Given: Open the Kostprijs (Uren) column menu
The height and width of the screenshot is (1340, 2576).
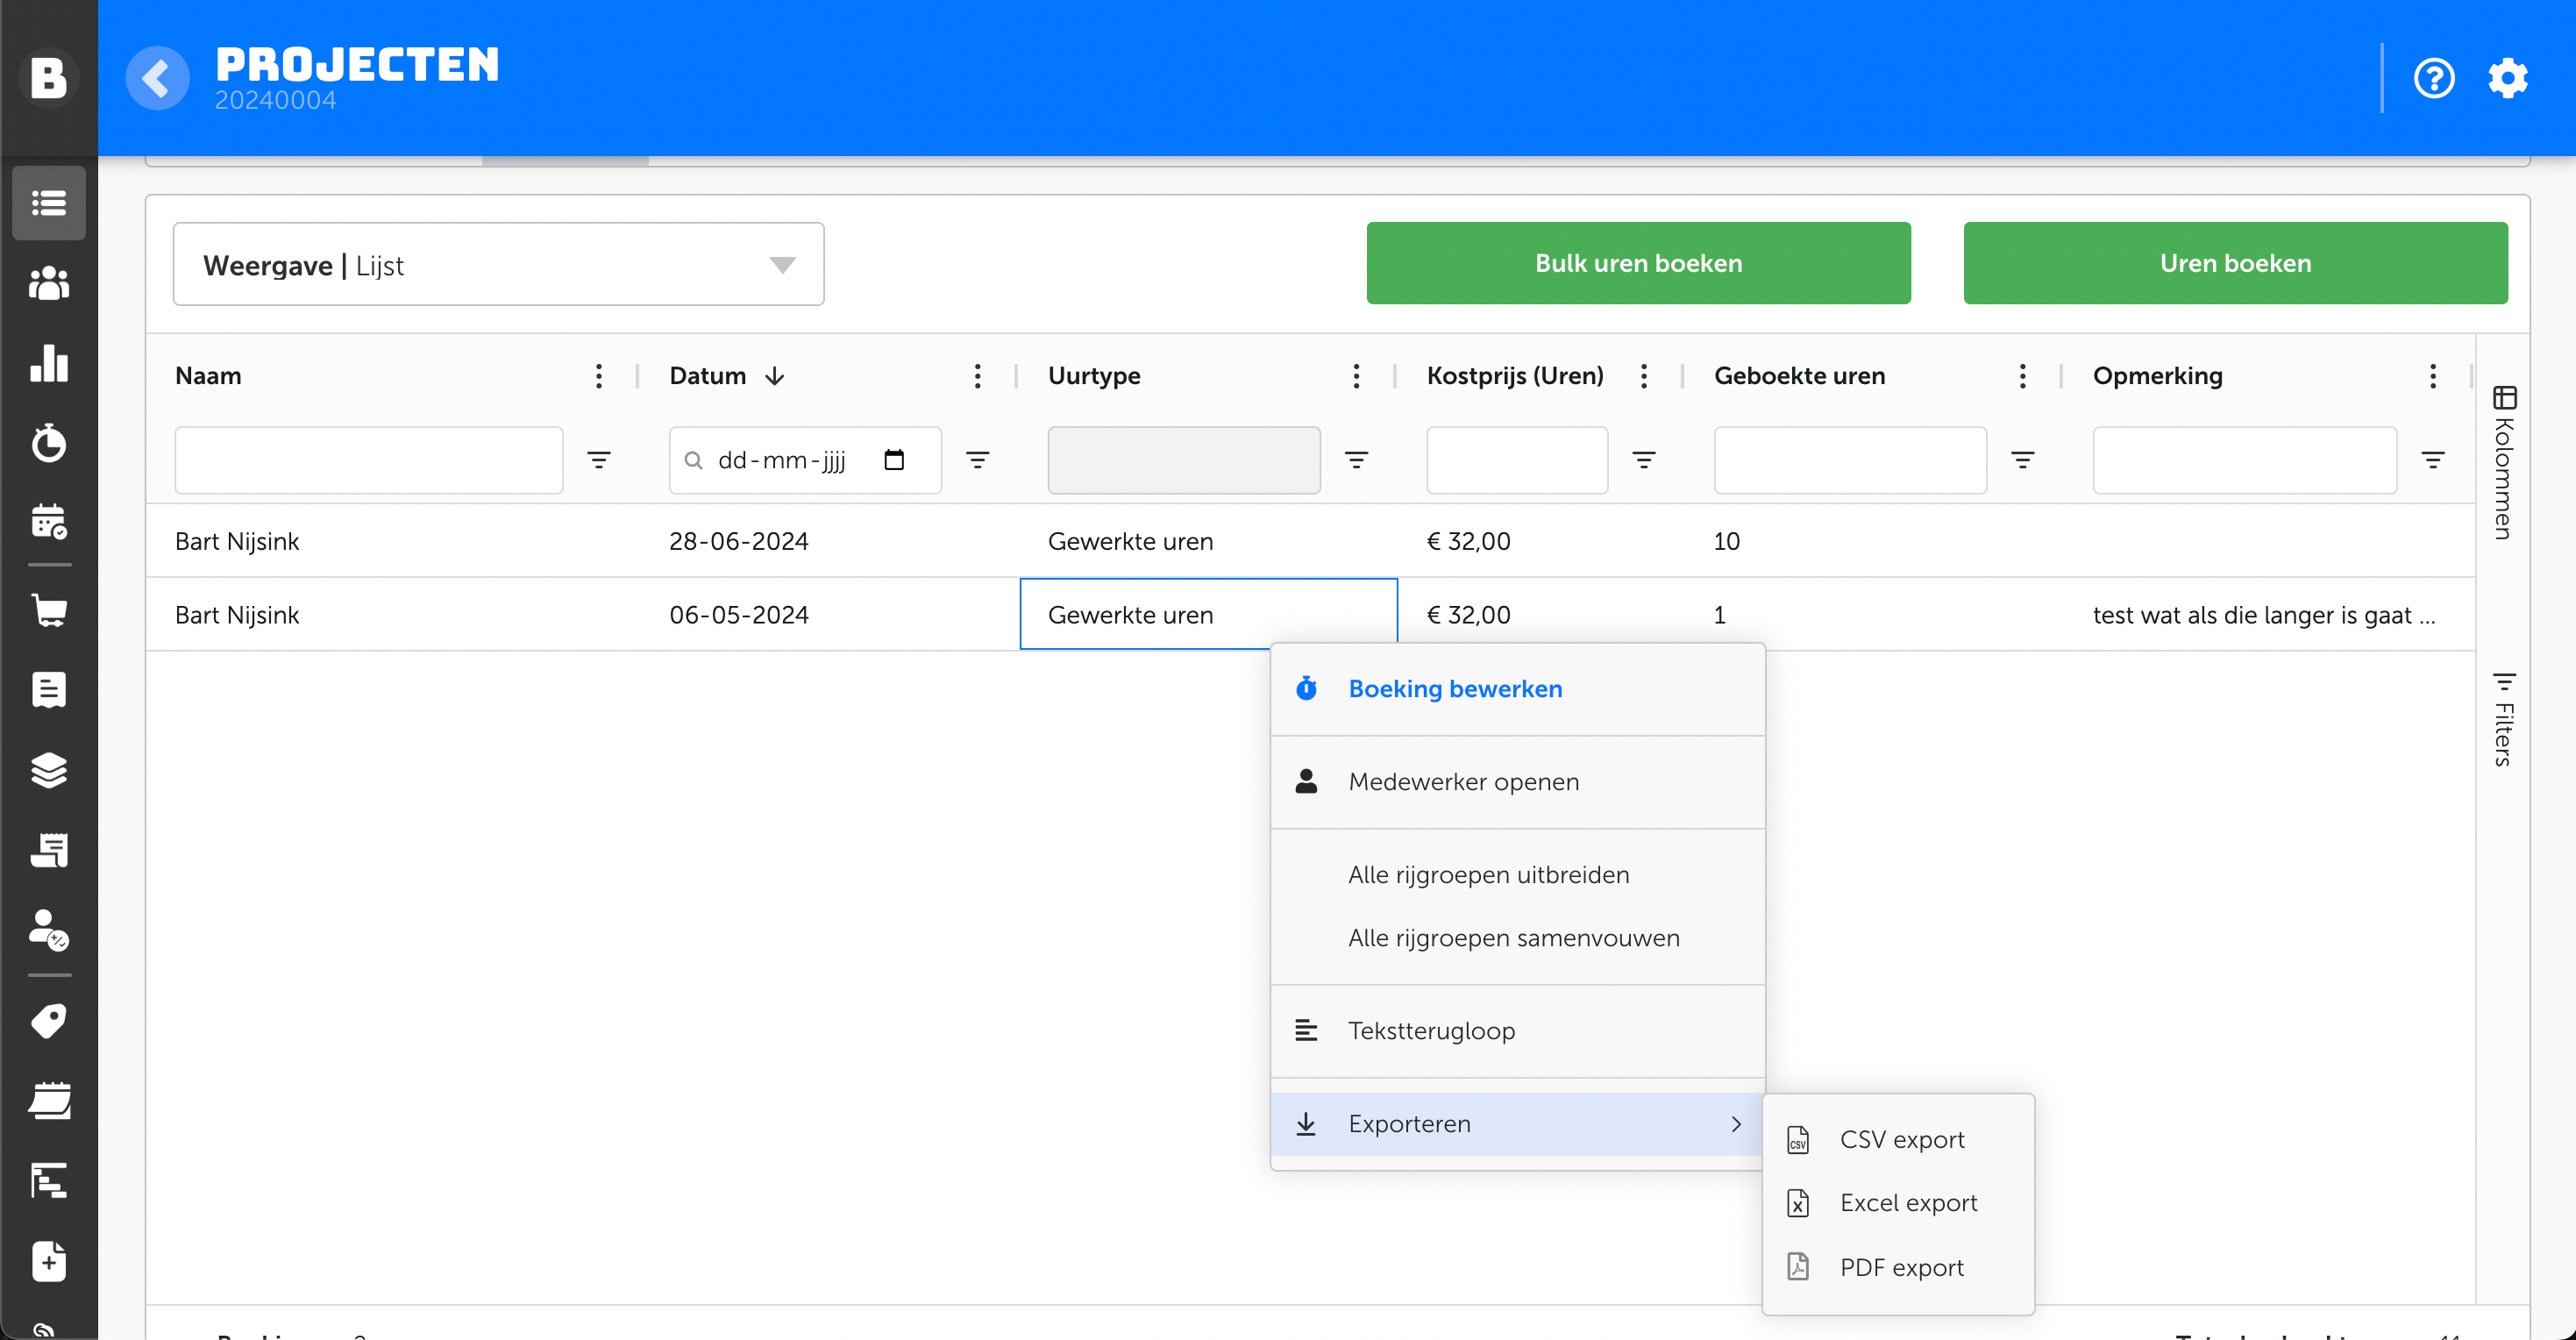Looking at the screenshot, I should coord(1644,376).
